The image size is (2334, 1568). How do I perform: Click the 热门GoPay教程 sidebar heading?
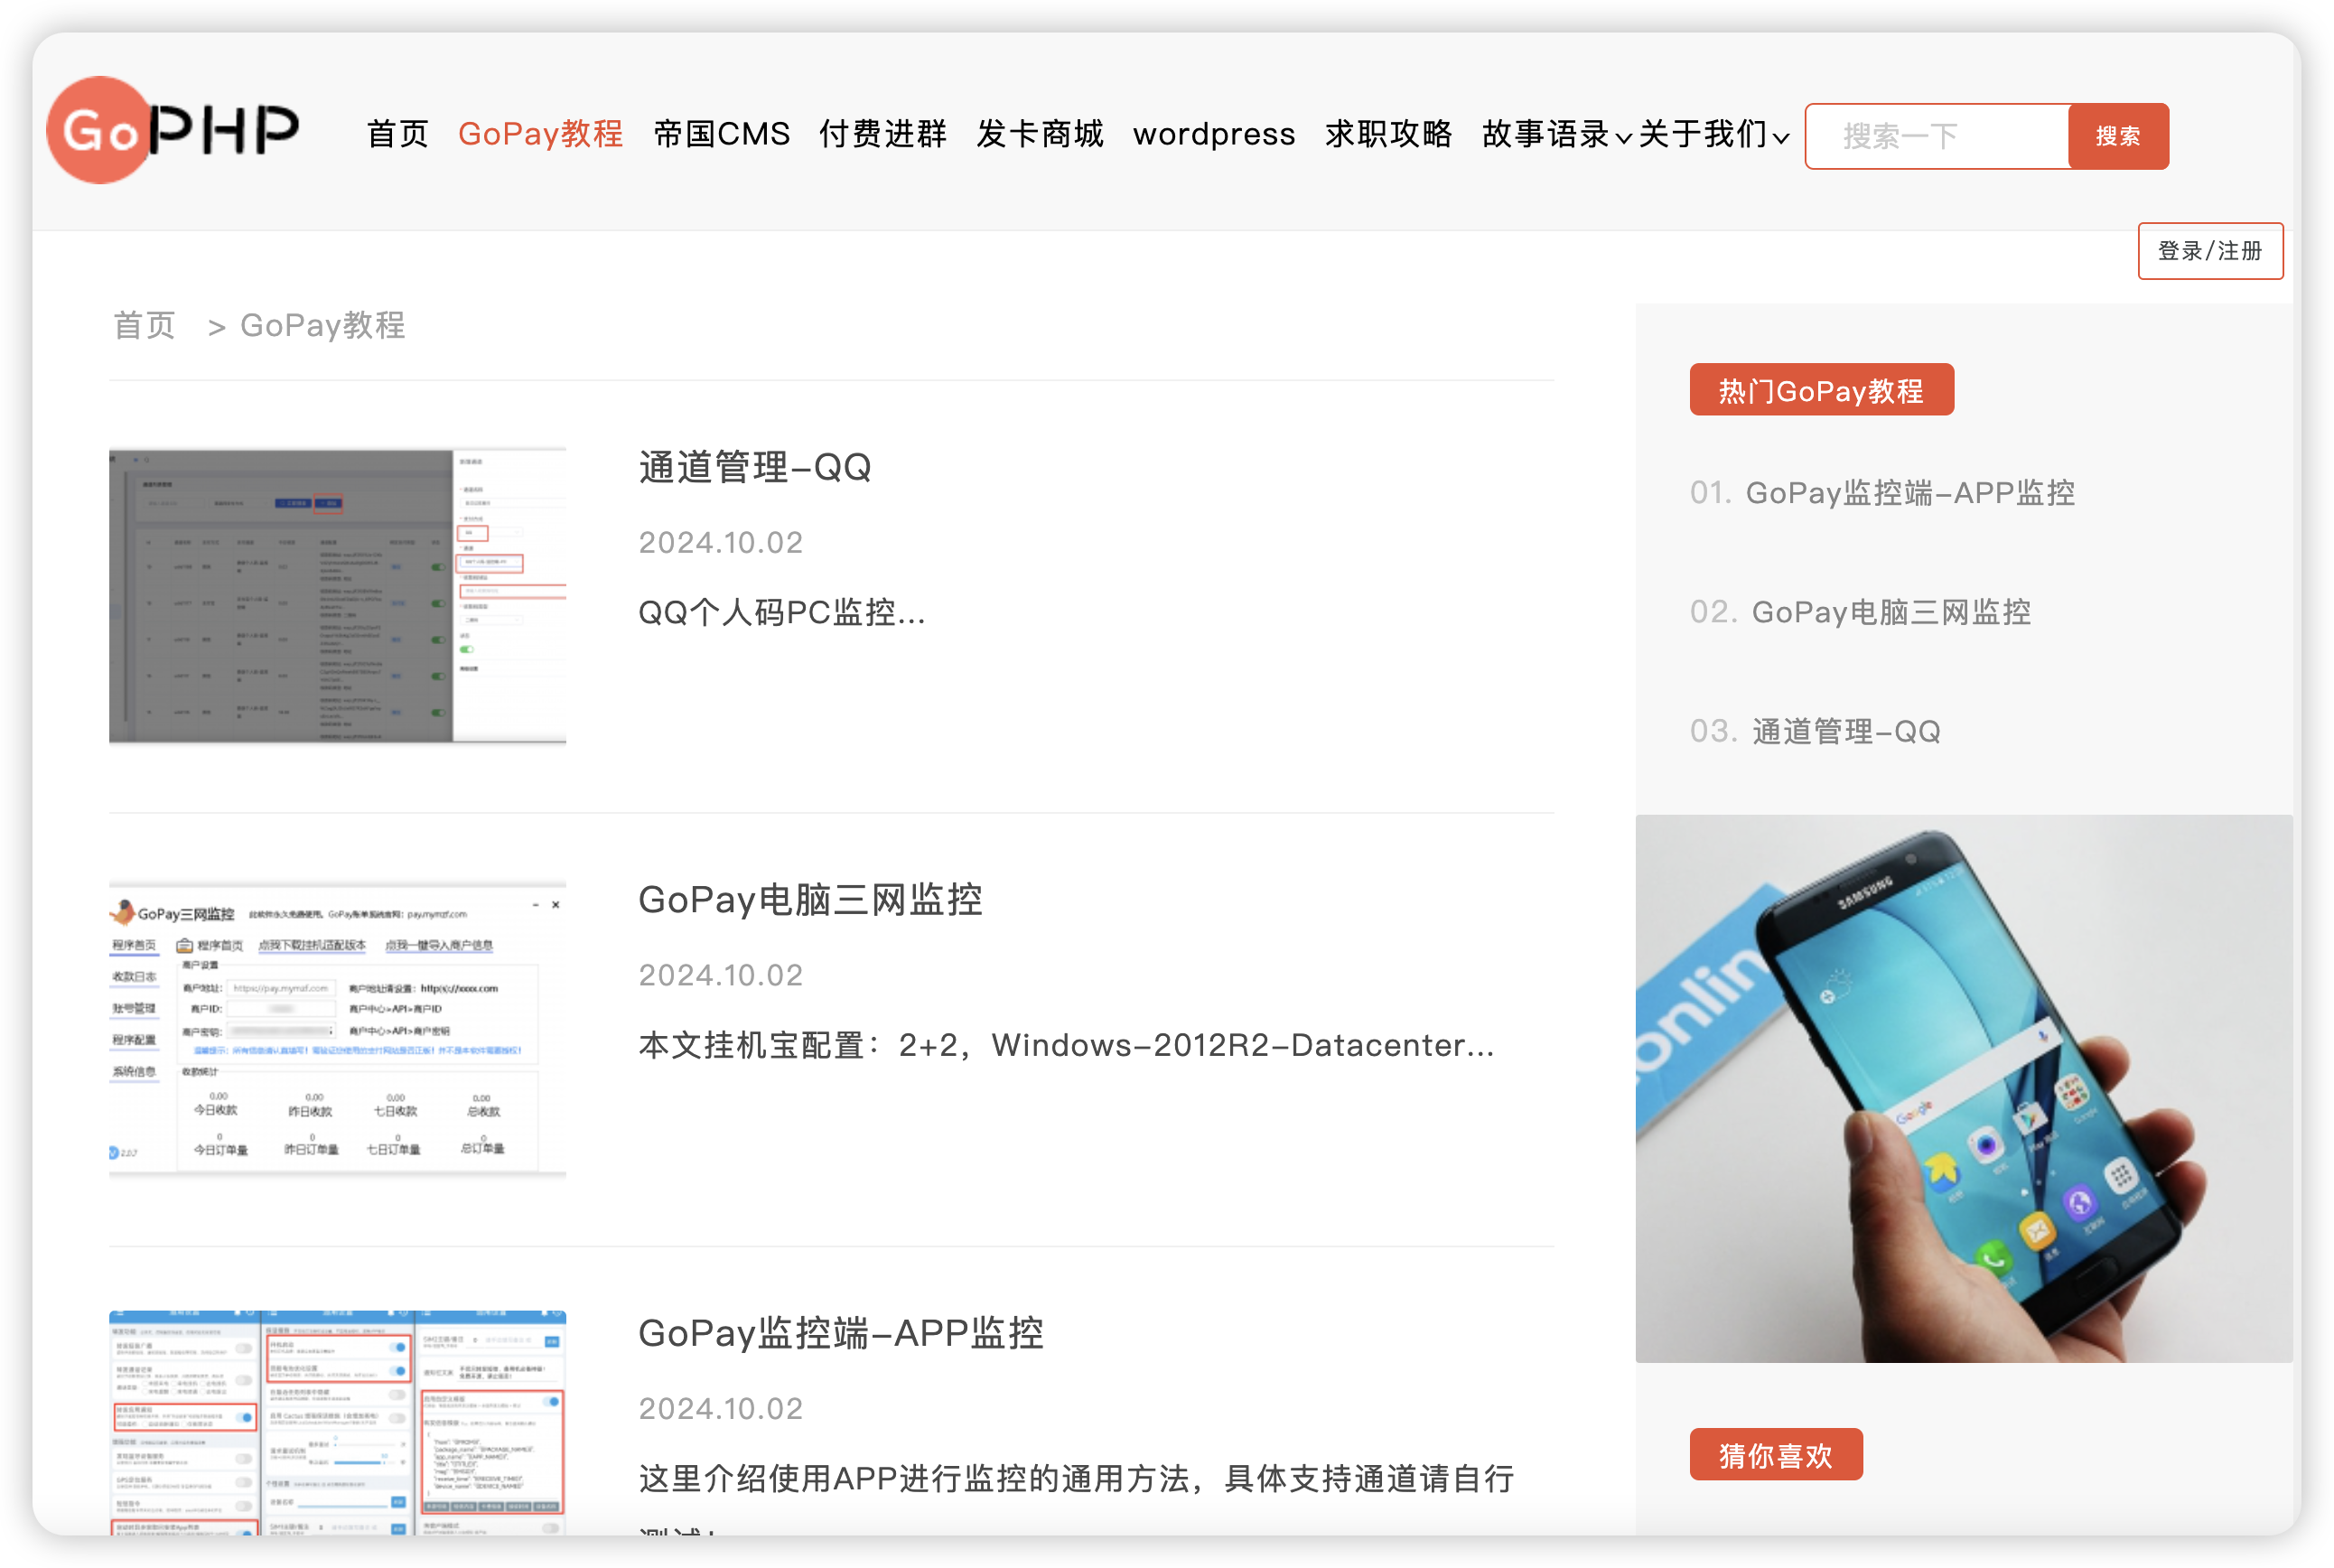(x=1821, y=390)
